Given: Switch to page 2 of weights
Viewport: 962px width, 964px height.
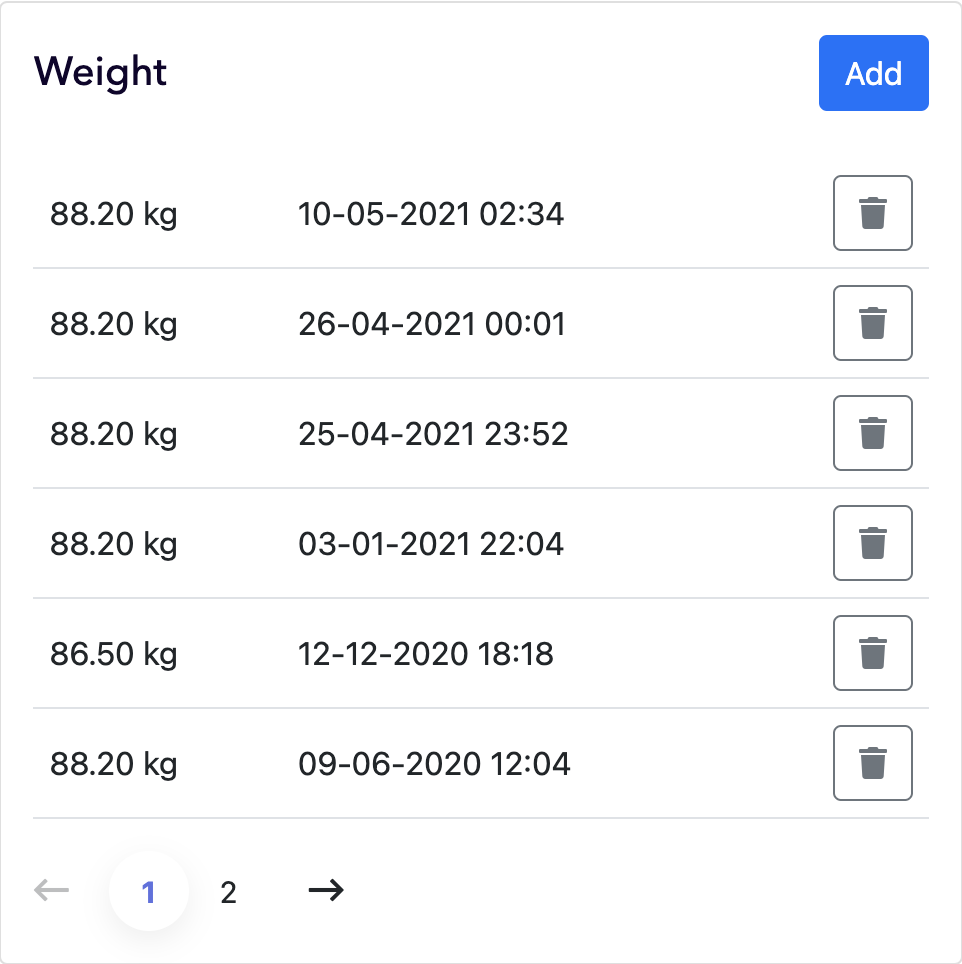Looking at the screenshot, I should click(x=228, y=892).
